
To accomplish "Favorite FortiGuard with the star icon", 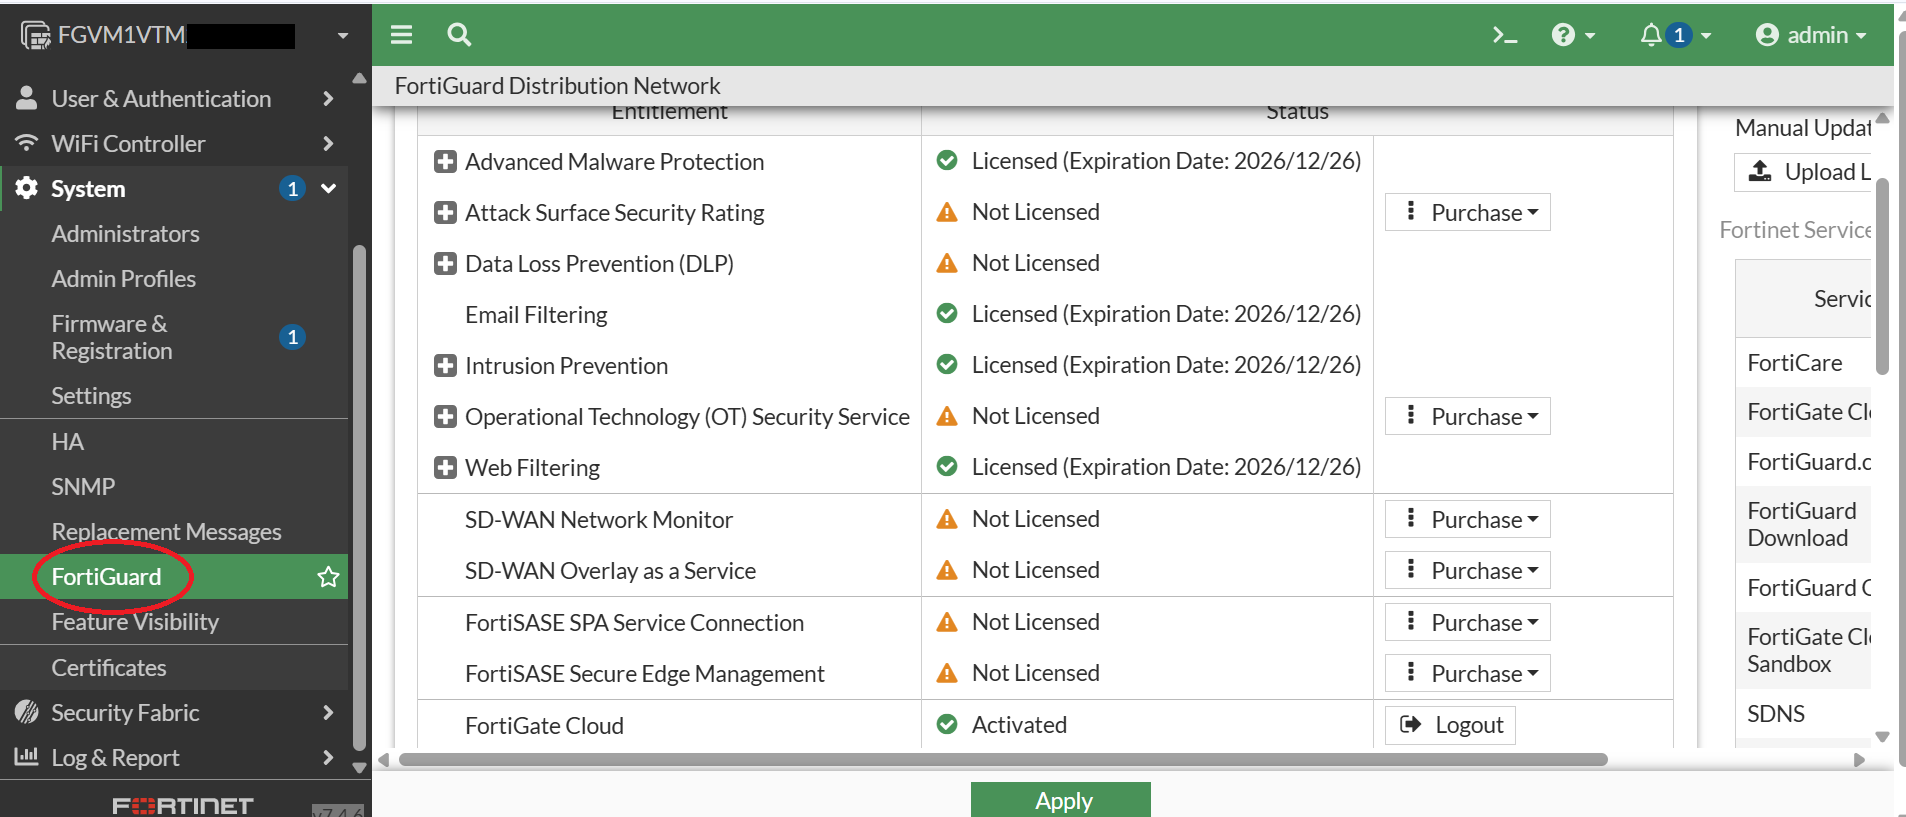I will pos(328,577).
